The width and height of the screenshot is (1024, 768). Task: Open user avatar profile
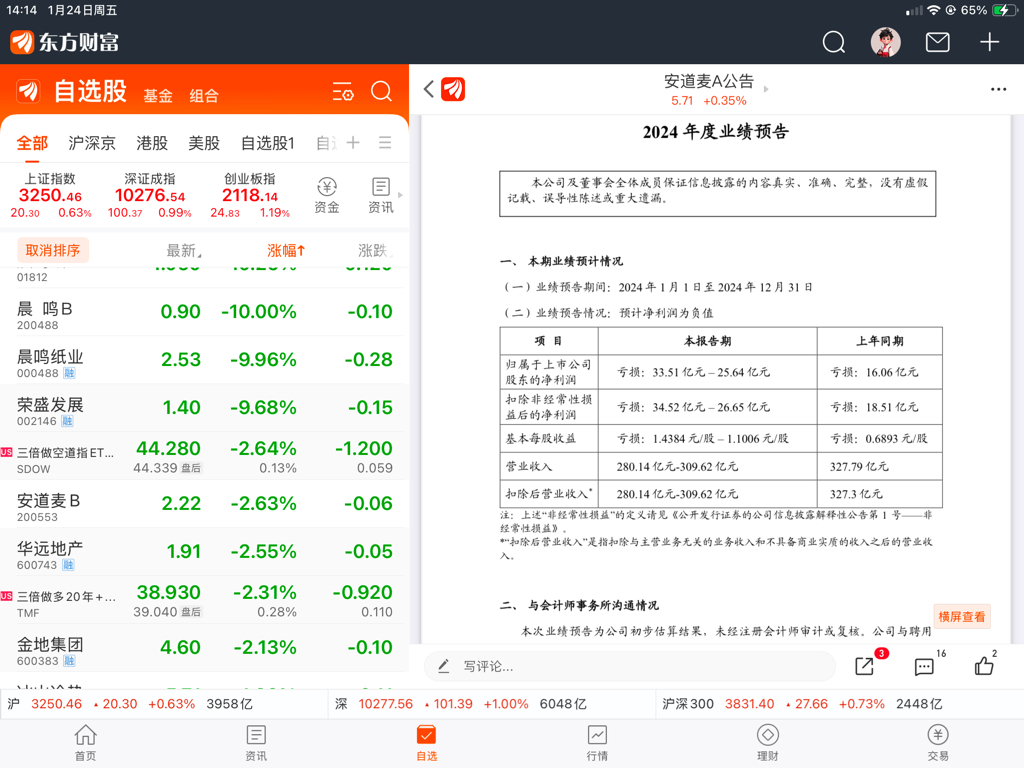click(x=886, y=42)
